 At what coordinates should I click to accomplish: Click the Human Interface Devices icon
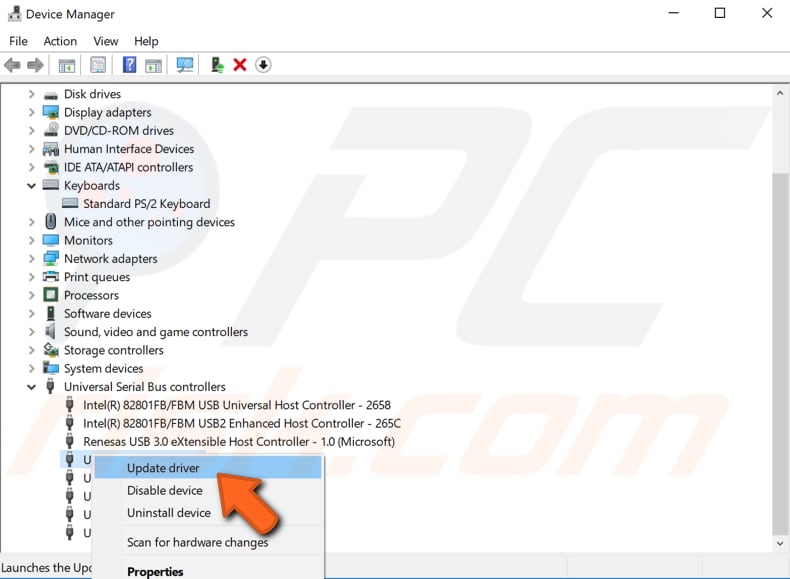51,149
